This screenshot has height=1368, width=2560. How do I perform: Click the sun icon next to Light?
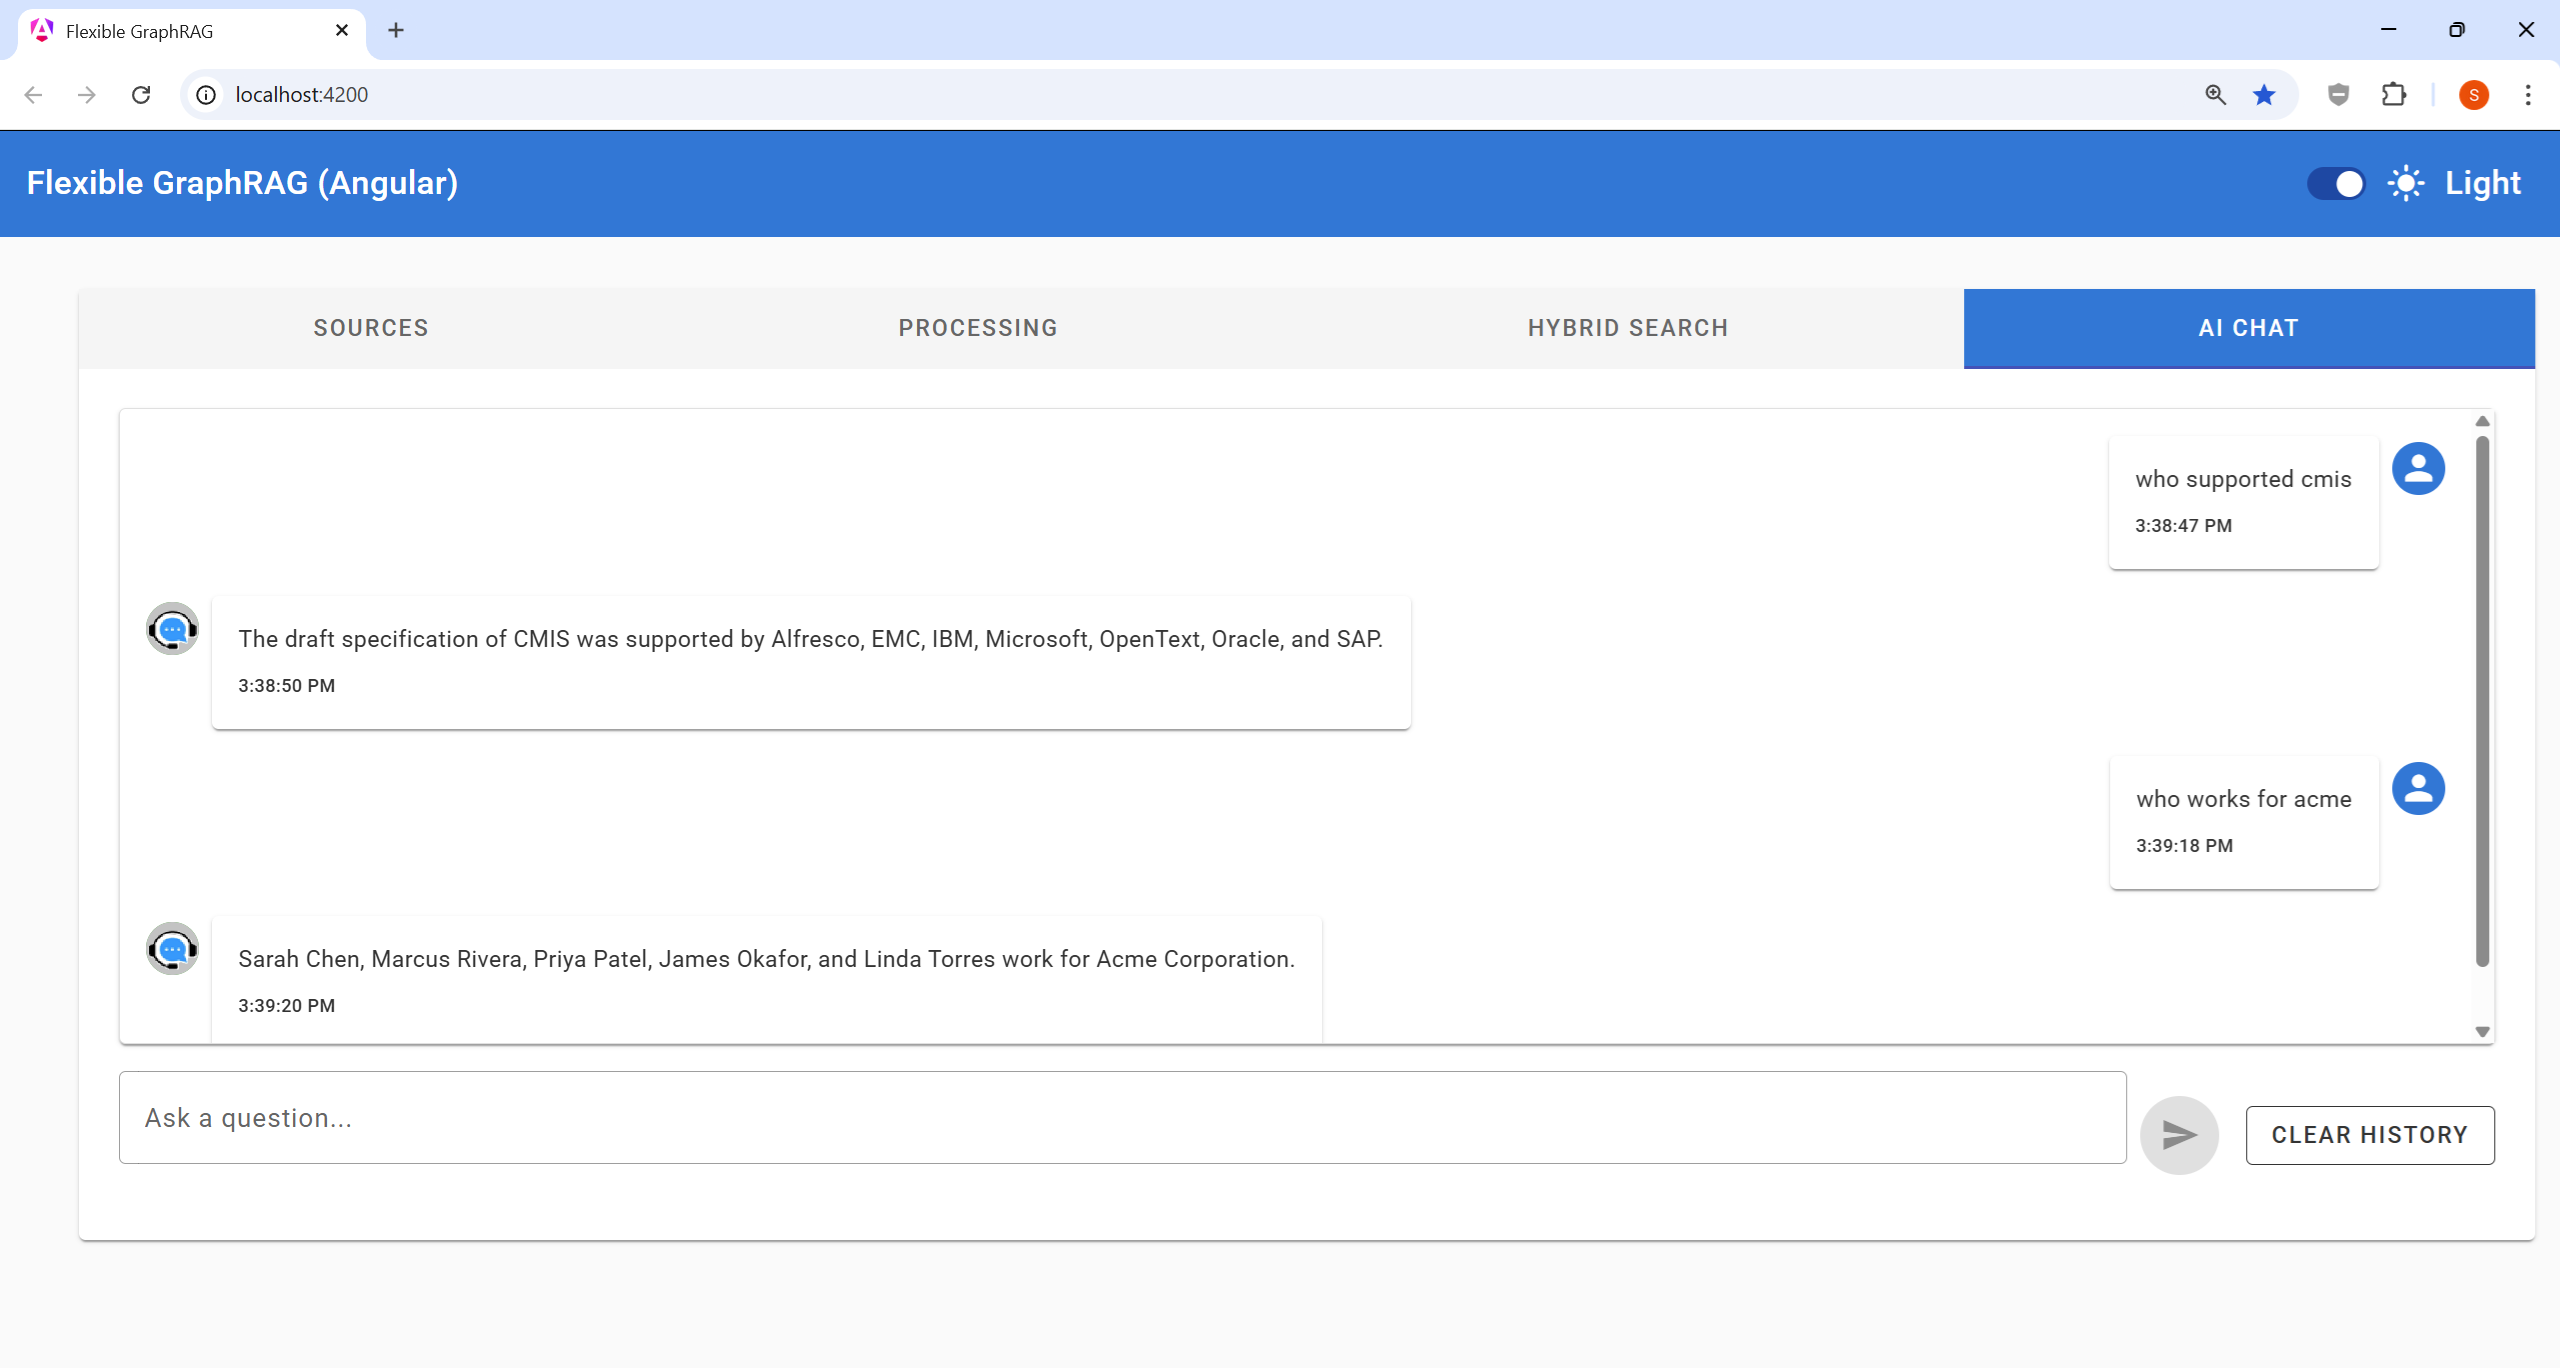pos(2405,184)
